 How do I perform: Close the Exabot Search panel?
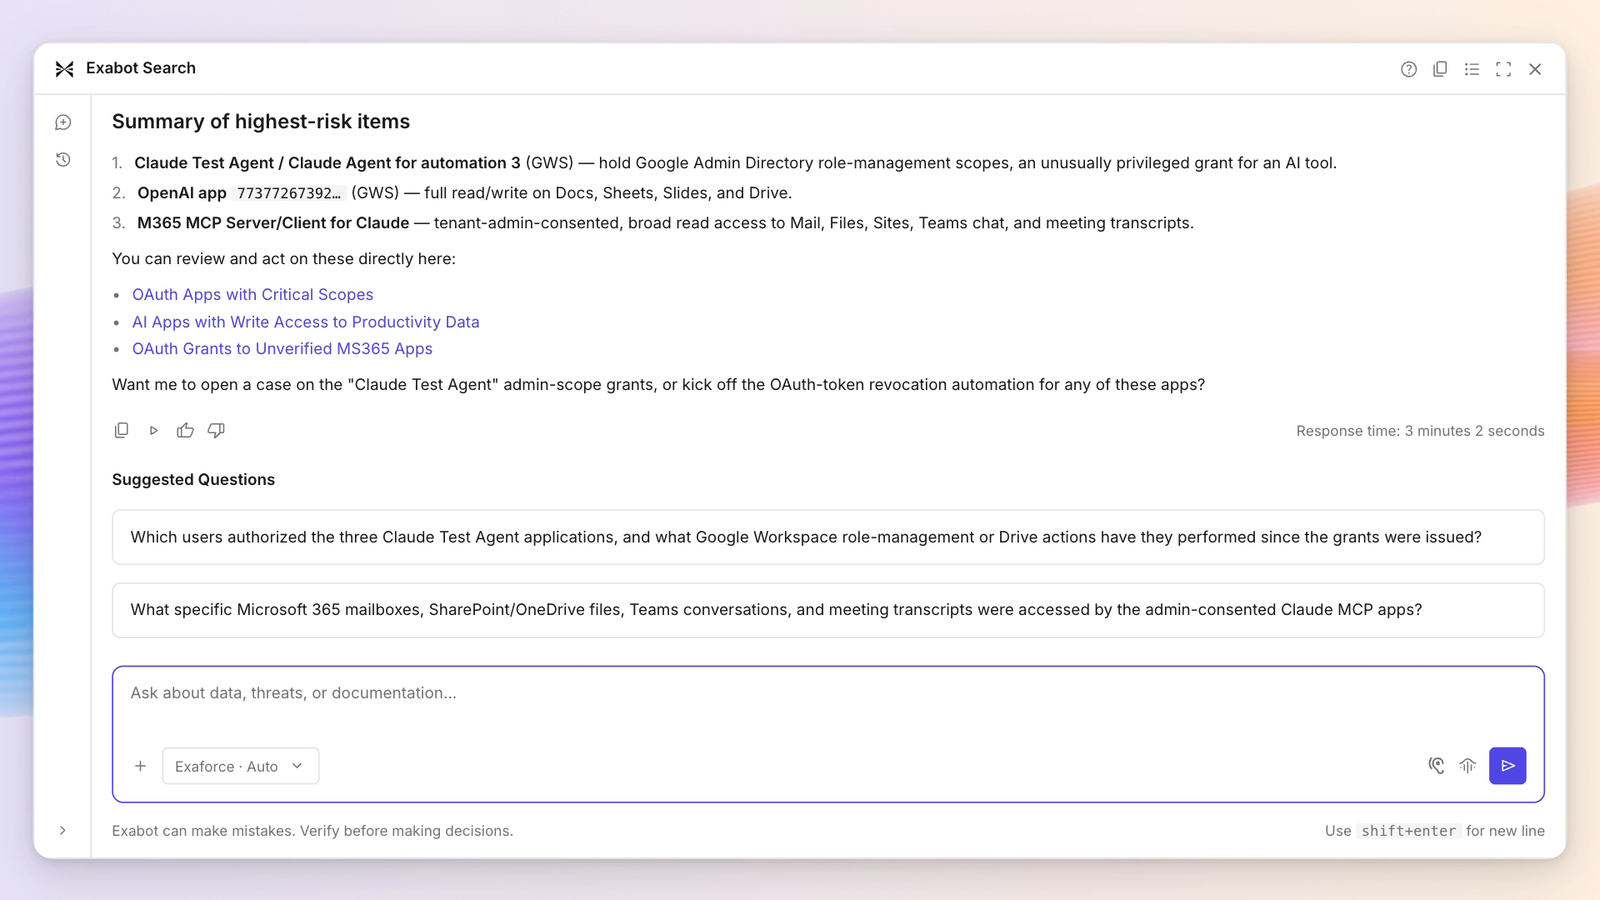click(1535, 69)
